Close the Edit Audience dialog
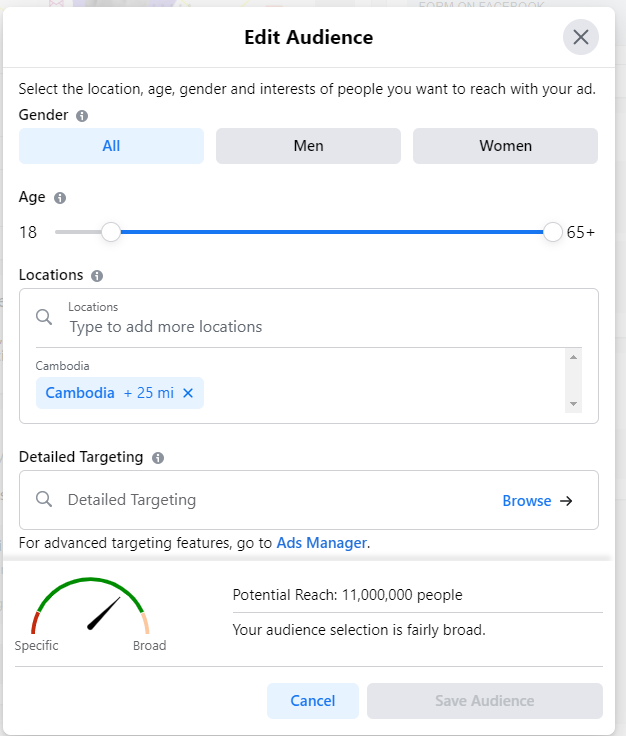Viewport: 626px width, 736px height. (580, 38)
